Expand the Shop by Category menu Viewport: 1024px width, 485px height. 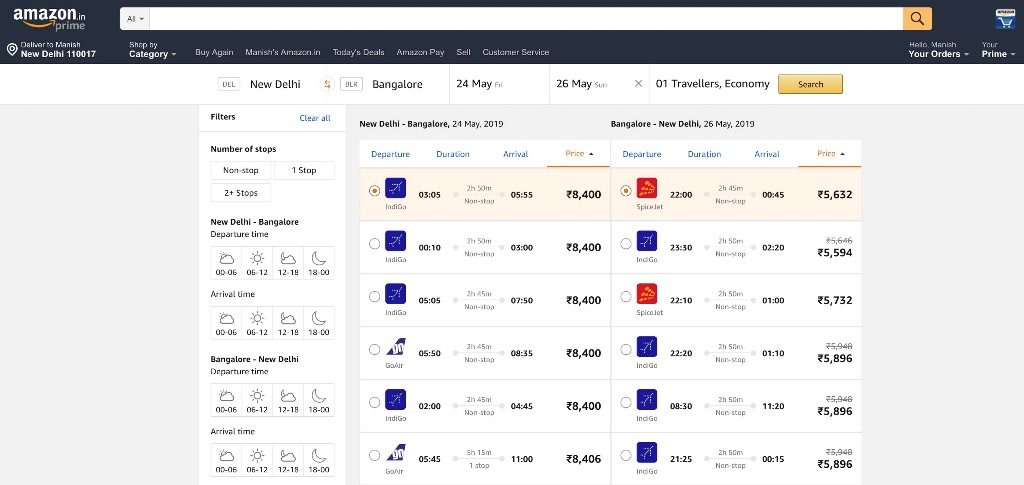click(152, 50)
